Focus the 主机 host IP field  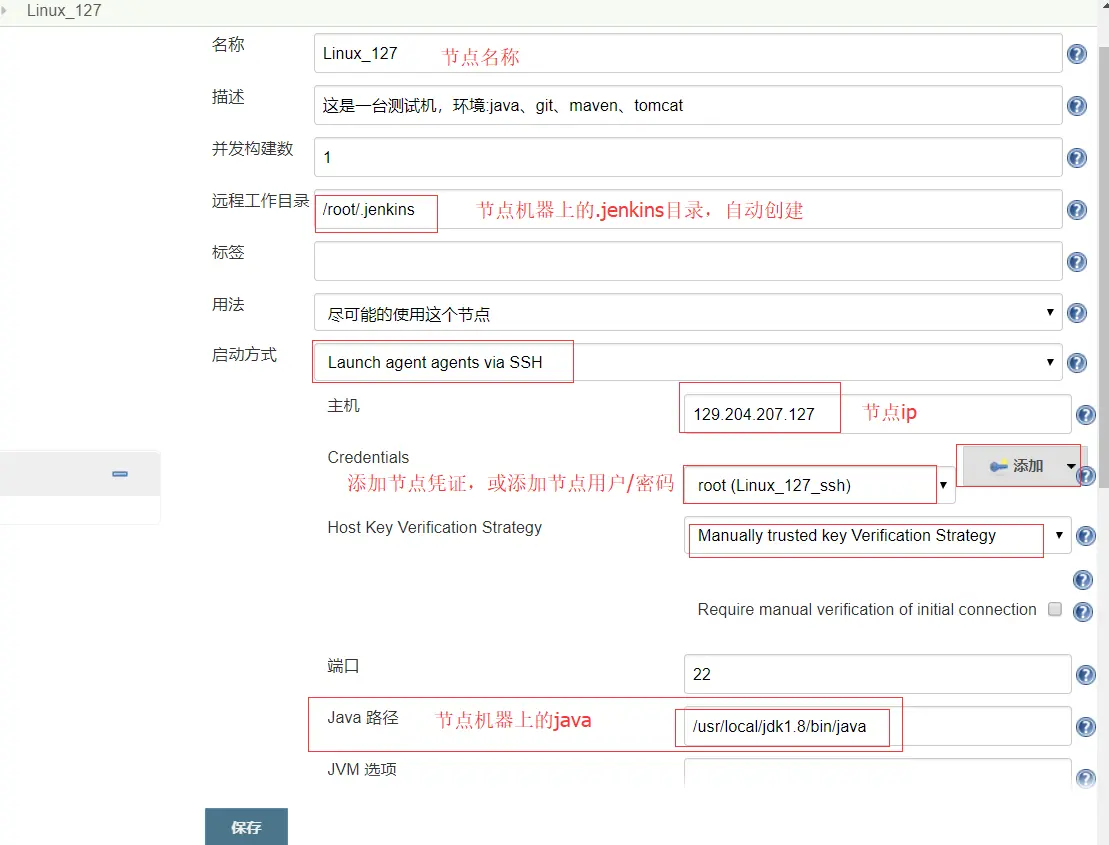tap(878, 414)
